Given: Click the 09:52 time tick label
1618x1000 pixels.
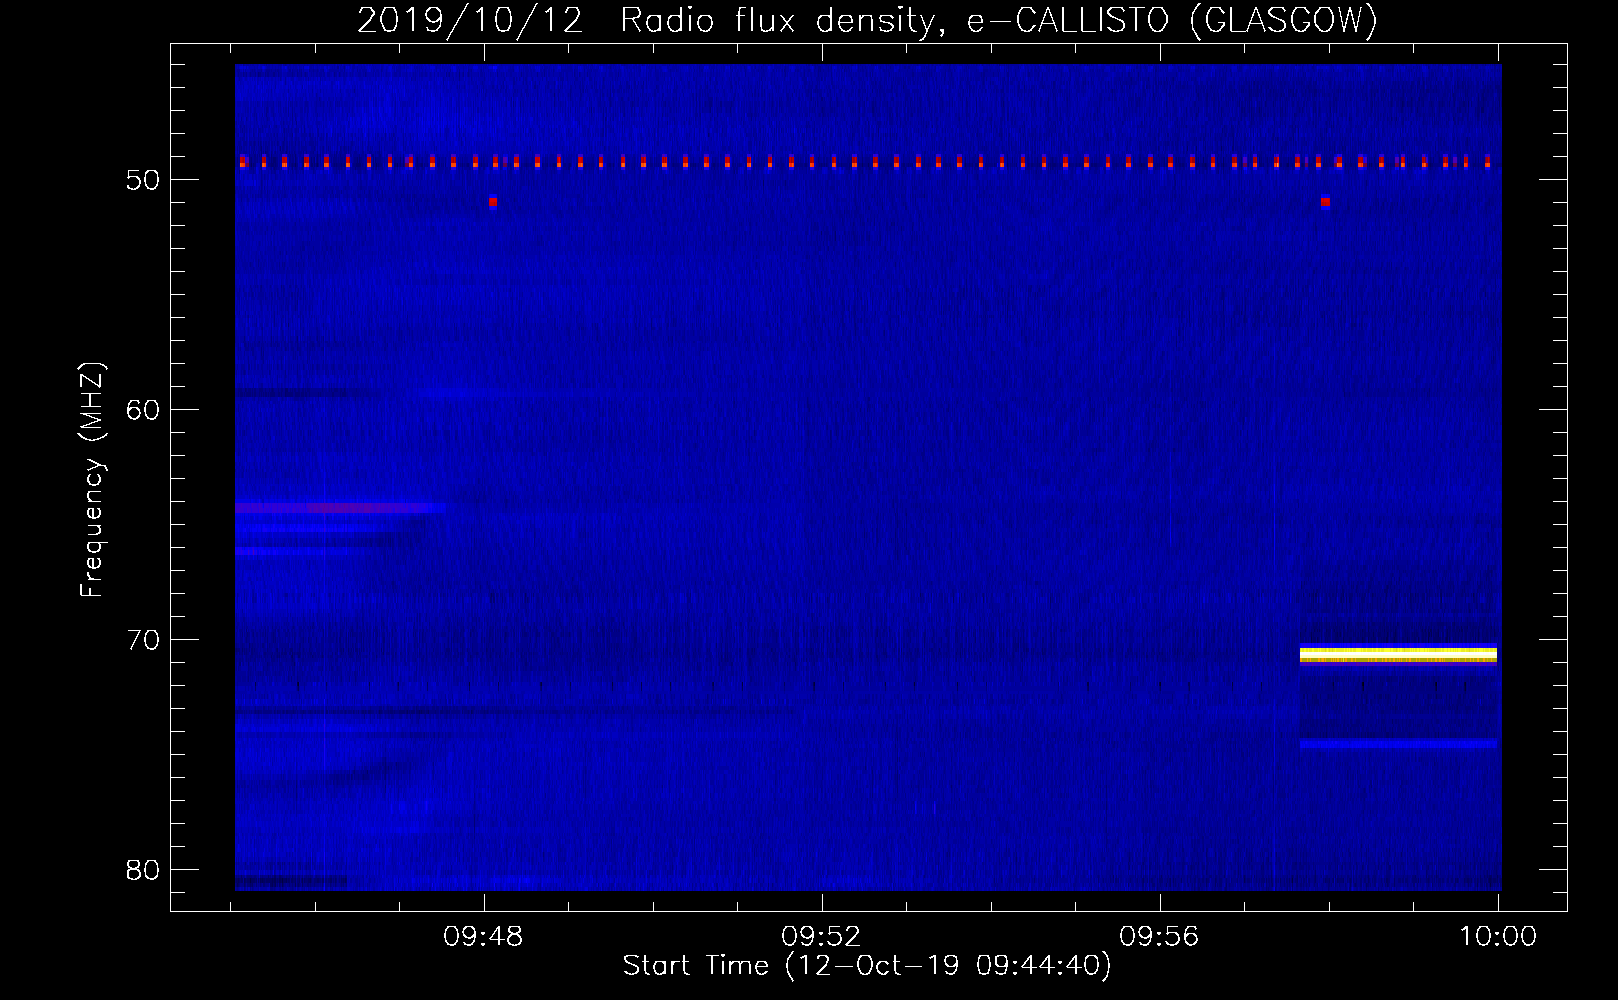Looking at the screenshot, I should pyautogui.click(x=821, y=937).
